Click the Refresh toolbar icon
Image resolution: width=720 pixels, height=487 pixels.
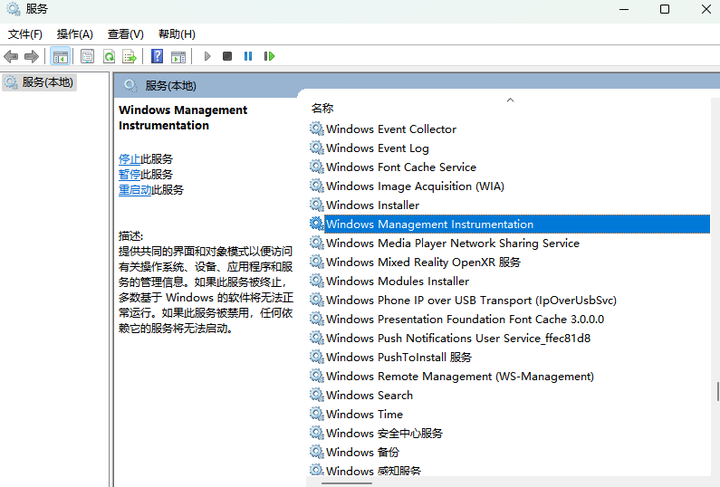tap(109, 56)
